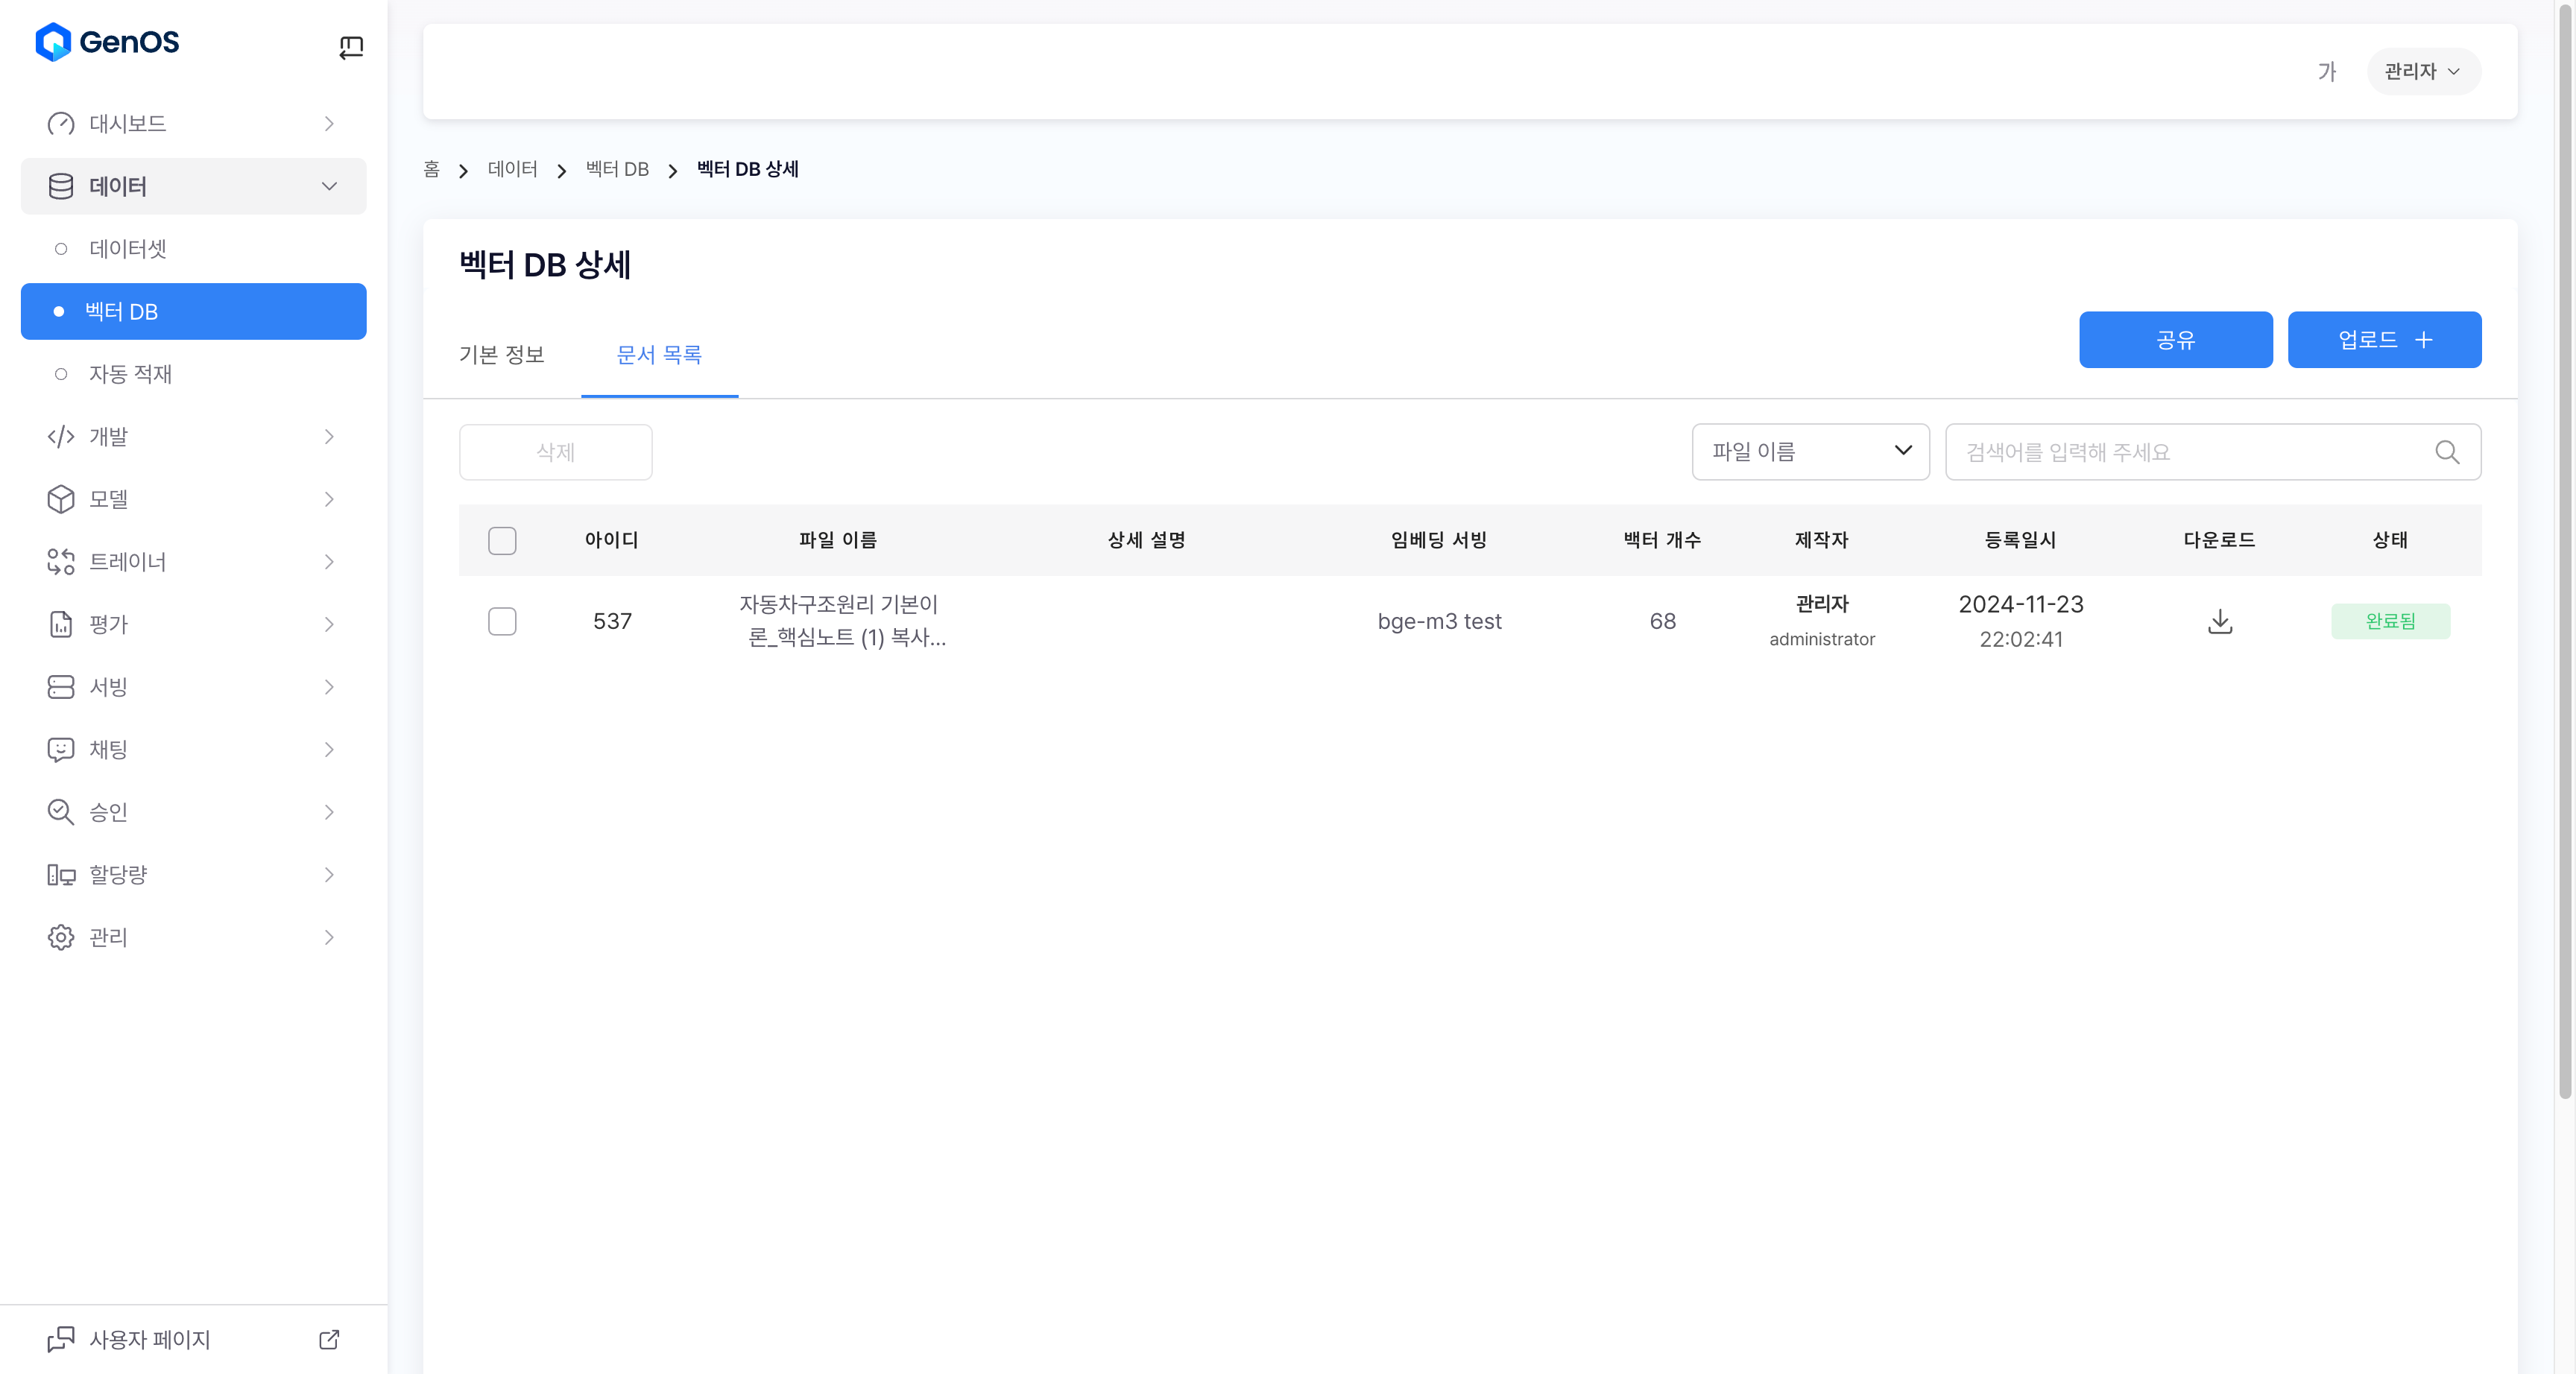Image resolution: width=2576 pixels, height=1374 pixels.
Task: Open the 파일 이름 filter dropdown
Action: click(1810, 452)
